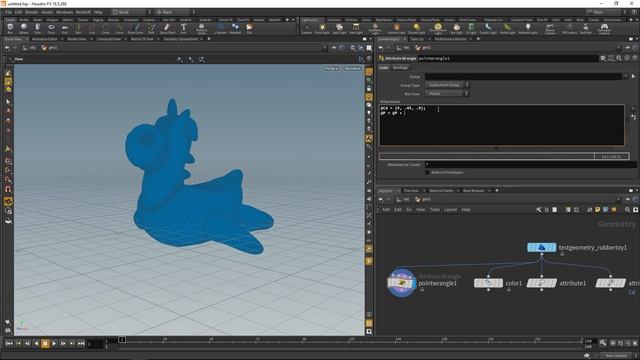Select the File shelf tool
The width and height of the screenshot is (640, 360).
point(249,29)
